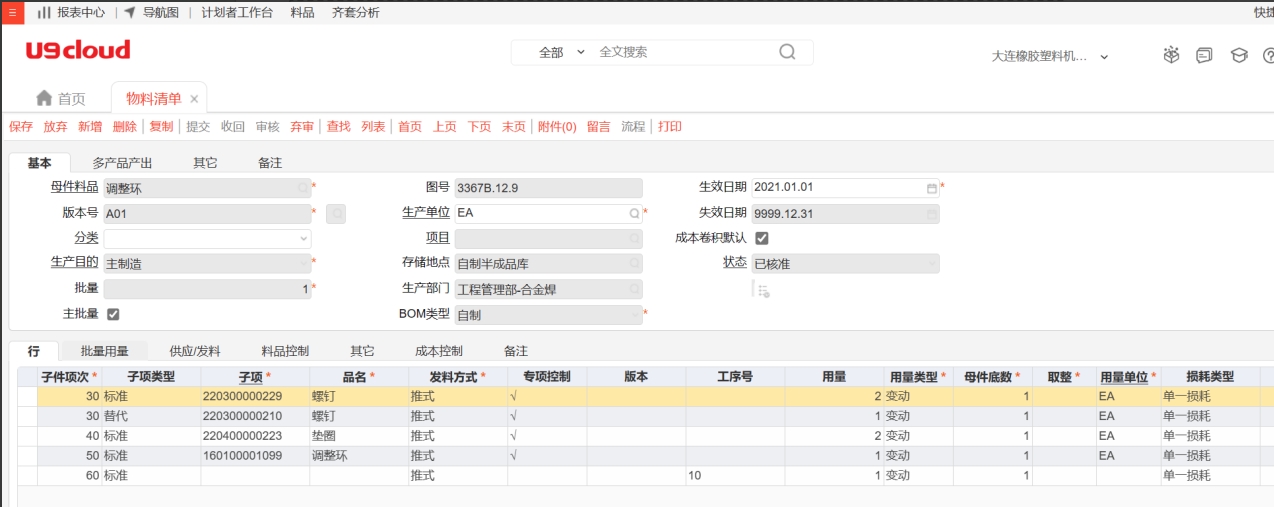Select 工序号 cell 10 in row 60
The image size is (1274, 507).
click(x=735, y=476)
